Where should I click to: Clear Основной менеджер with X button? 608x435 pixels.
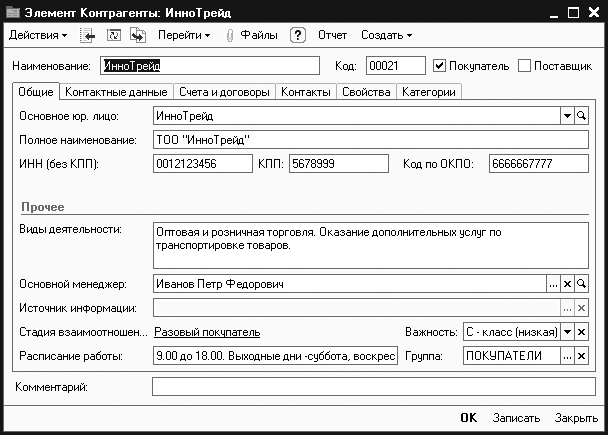coord(567,284)
